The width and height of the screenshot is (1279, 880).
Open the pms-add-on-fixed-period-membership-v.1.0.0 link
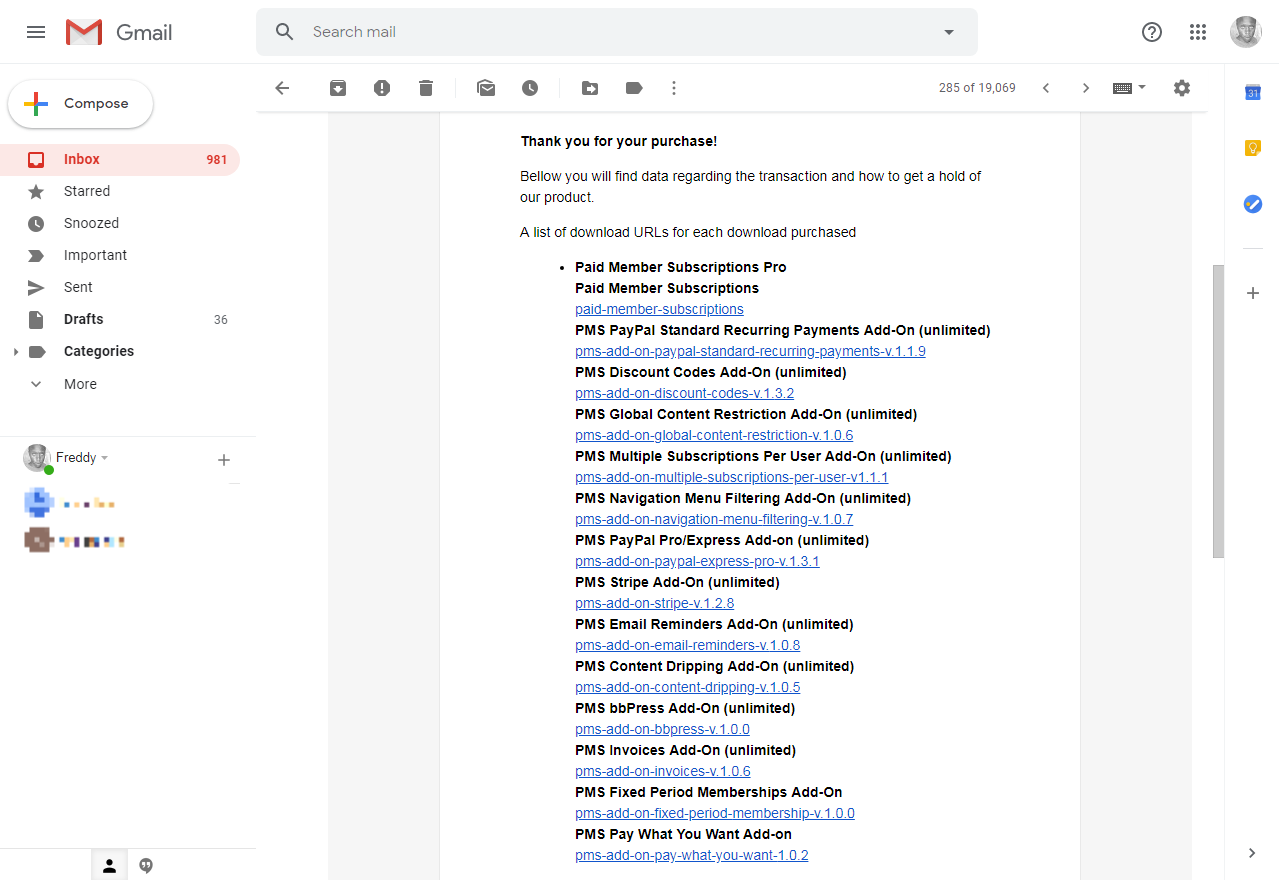715,813
